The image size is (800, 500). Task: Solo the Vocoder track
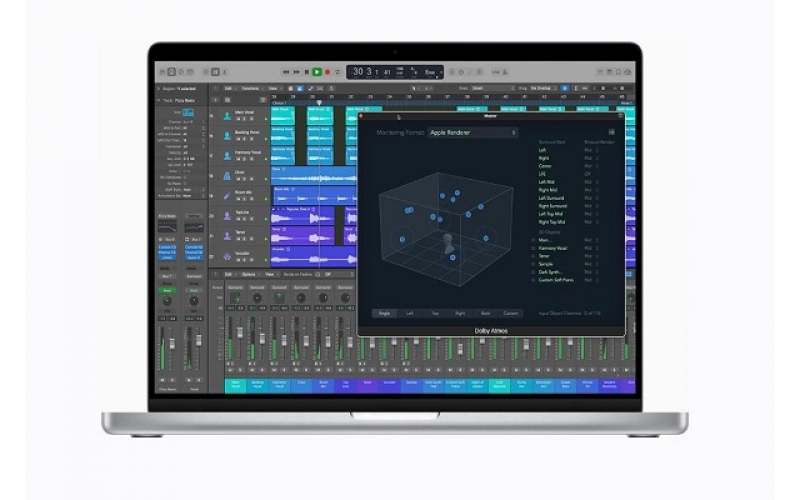pos(244,260)
